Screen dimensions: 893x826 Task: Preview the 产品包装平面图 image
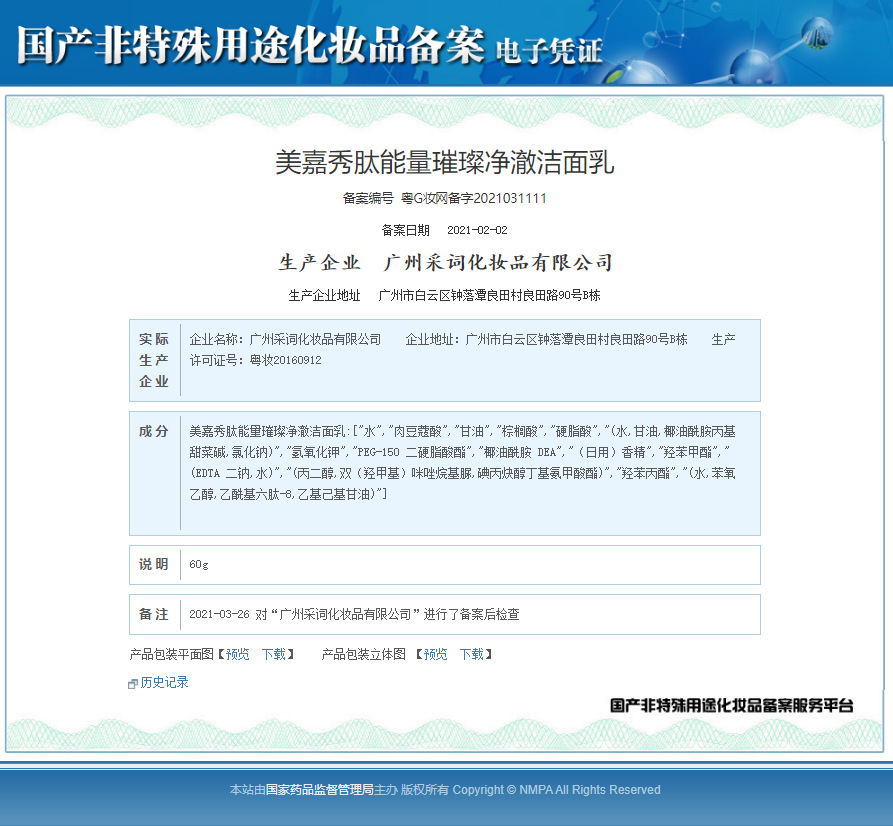click(237, 654)
